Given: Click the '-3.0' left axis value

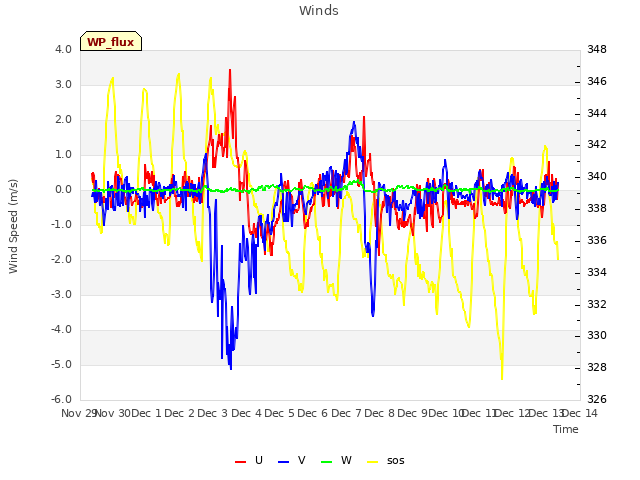Looking at the screenshot, I should point(61,295).
